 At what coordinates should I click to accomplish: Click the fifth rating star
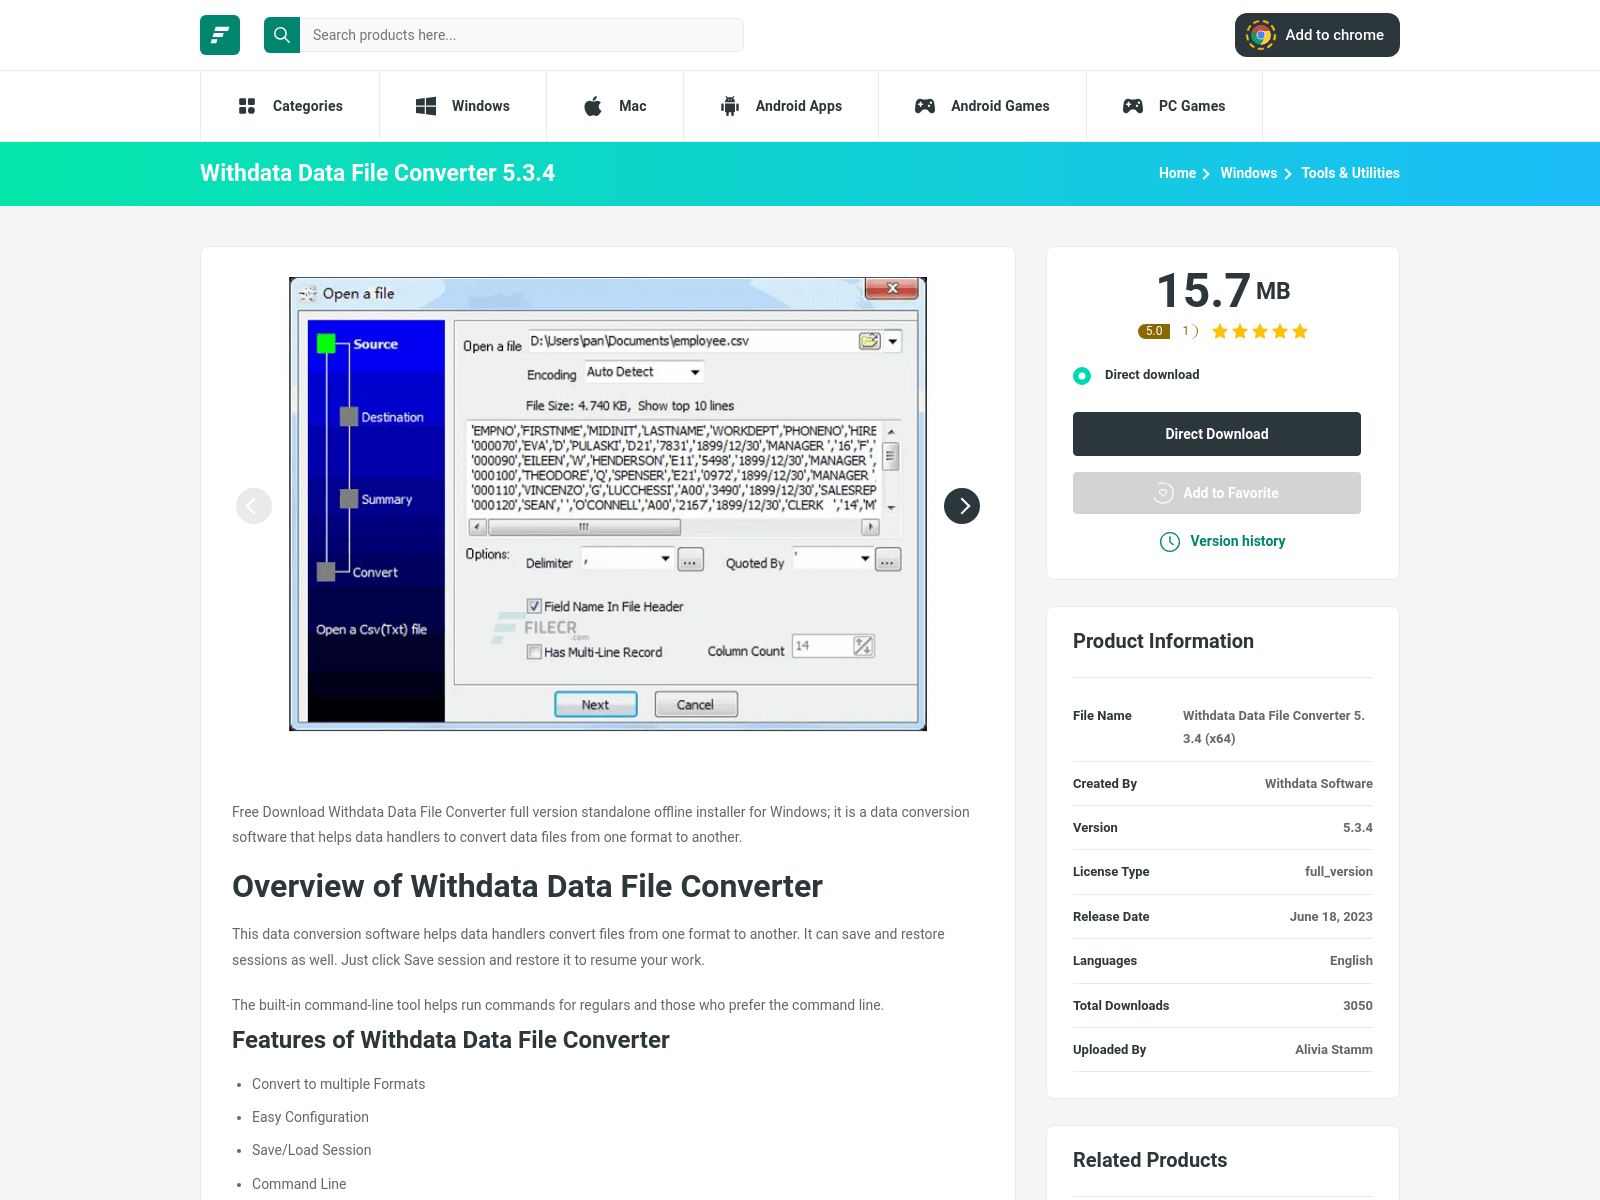click(1300, 331)
